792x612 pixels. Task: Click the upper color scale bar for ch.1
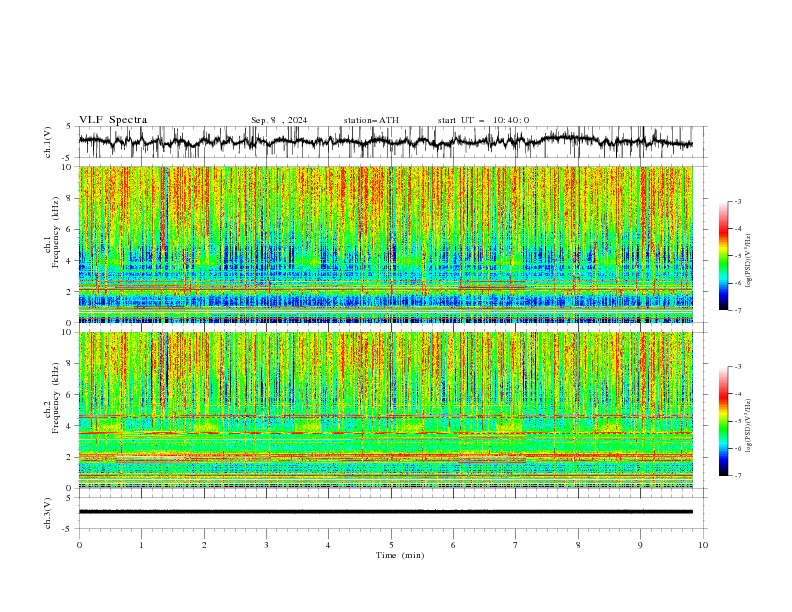tap(723, 256)
